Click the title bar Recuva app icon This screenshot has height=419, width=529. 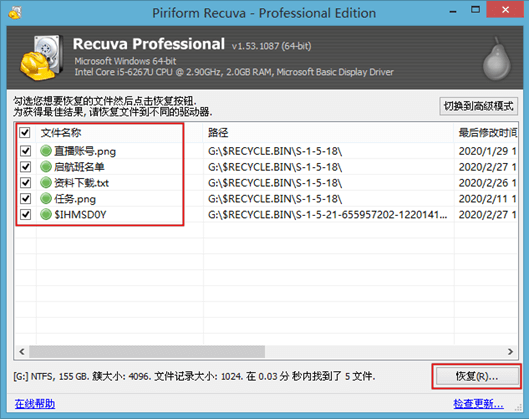pyautogui.click(x=15, y=13)
